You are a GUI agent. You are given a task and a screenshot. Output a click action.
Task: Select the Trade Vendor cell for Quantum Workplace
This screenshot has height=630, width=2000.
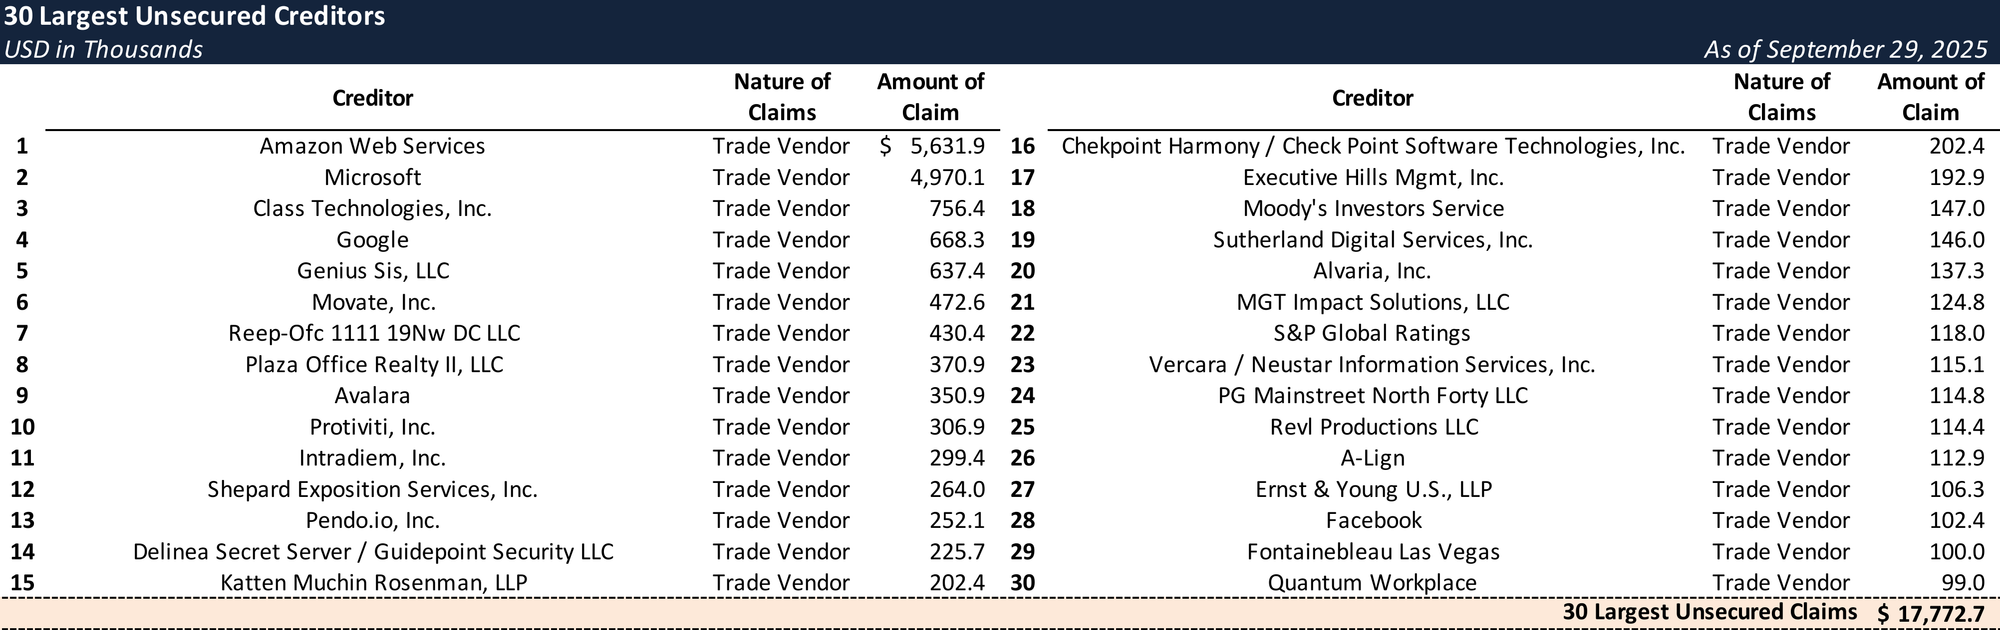(x=1780, y=583)
